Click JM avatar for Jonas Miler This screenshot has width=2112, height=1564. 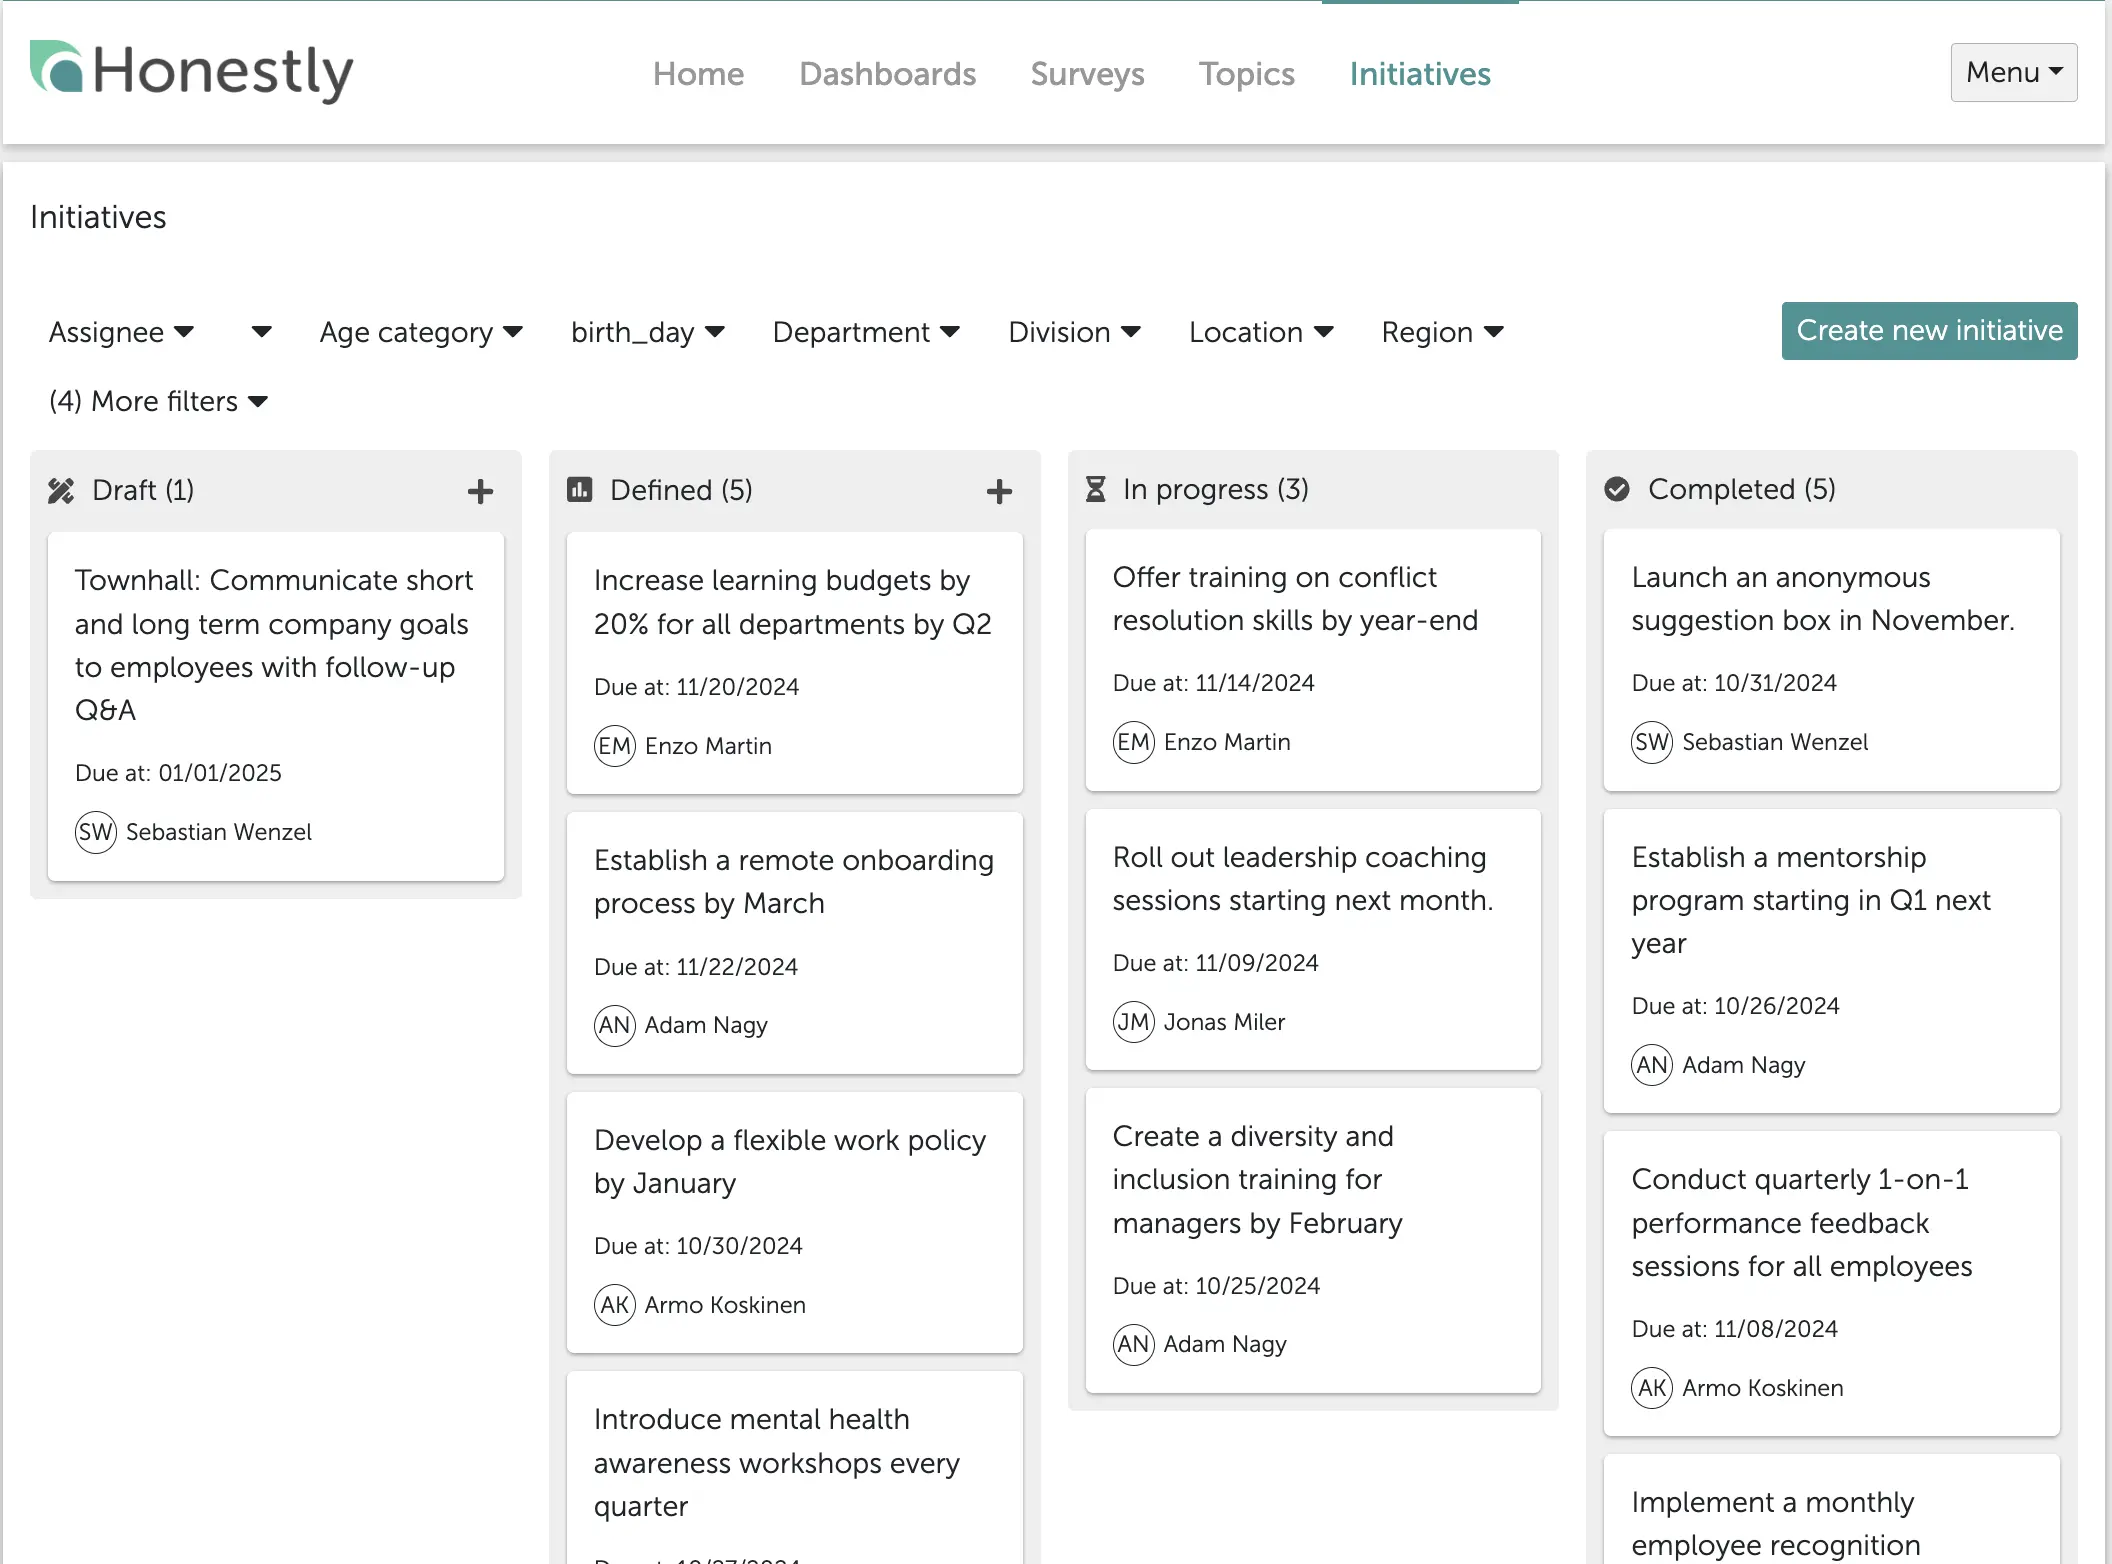point(1134,1022)
